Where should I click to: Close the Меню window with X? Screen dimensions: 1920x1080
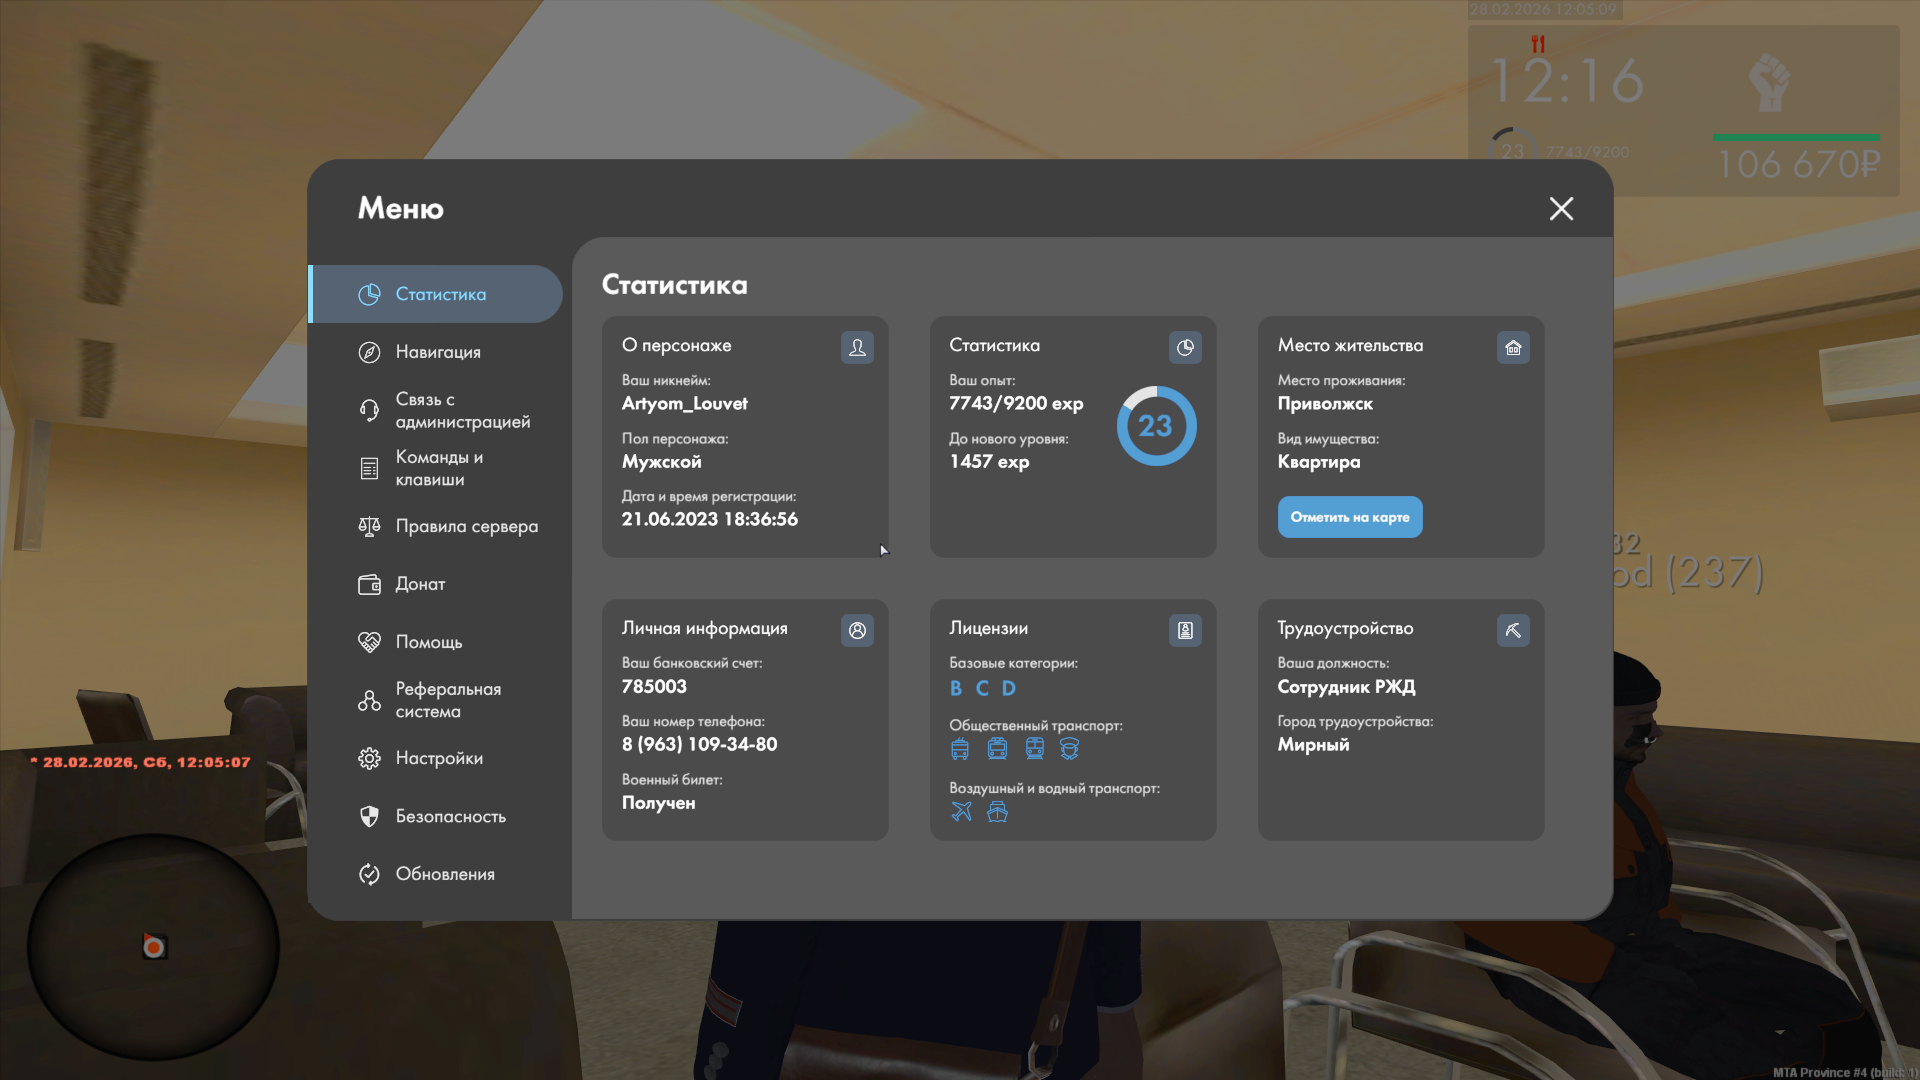[x=1561, y=208]
